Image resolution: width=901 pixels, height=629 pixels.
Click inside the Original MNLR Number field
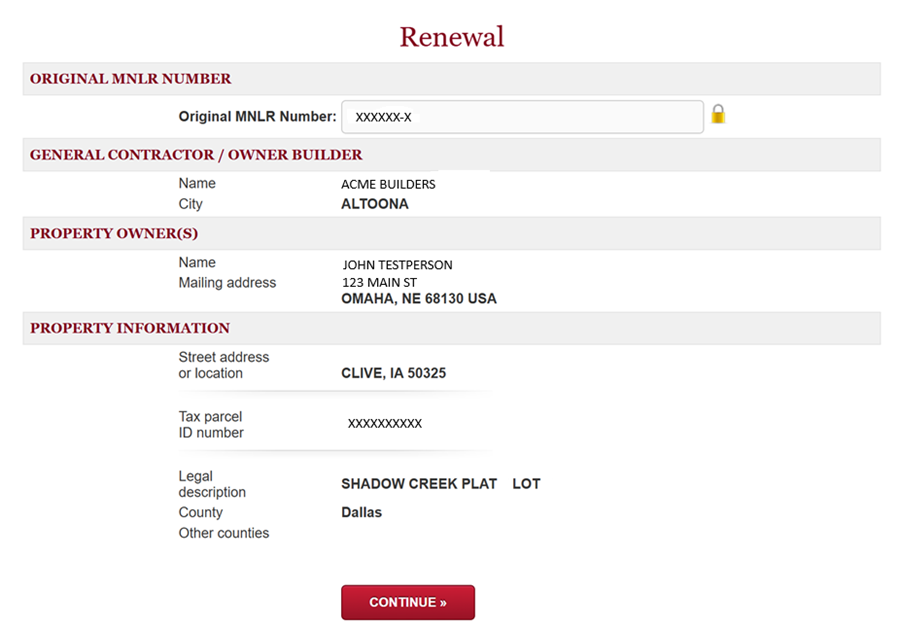click(520, 116)
